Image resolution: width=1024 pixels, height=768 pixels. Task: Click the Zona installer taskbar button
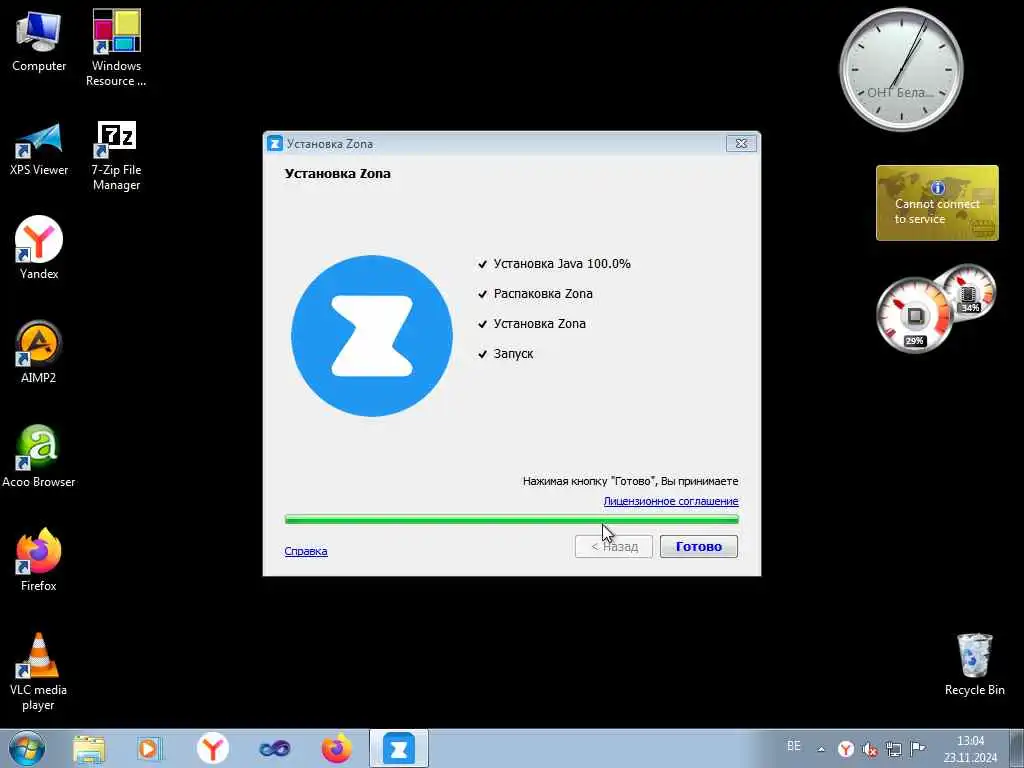[x=398, y=748]
